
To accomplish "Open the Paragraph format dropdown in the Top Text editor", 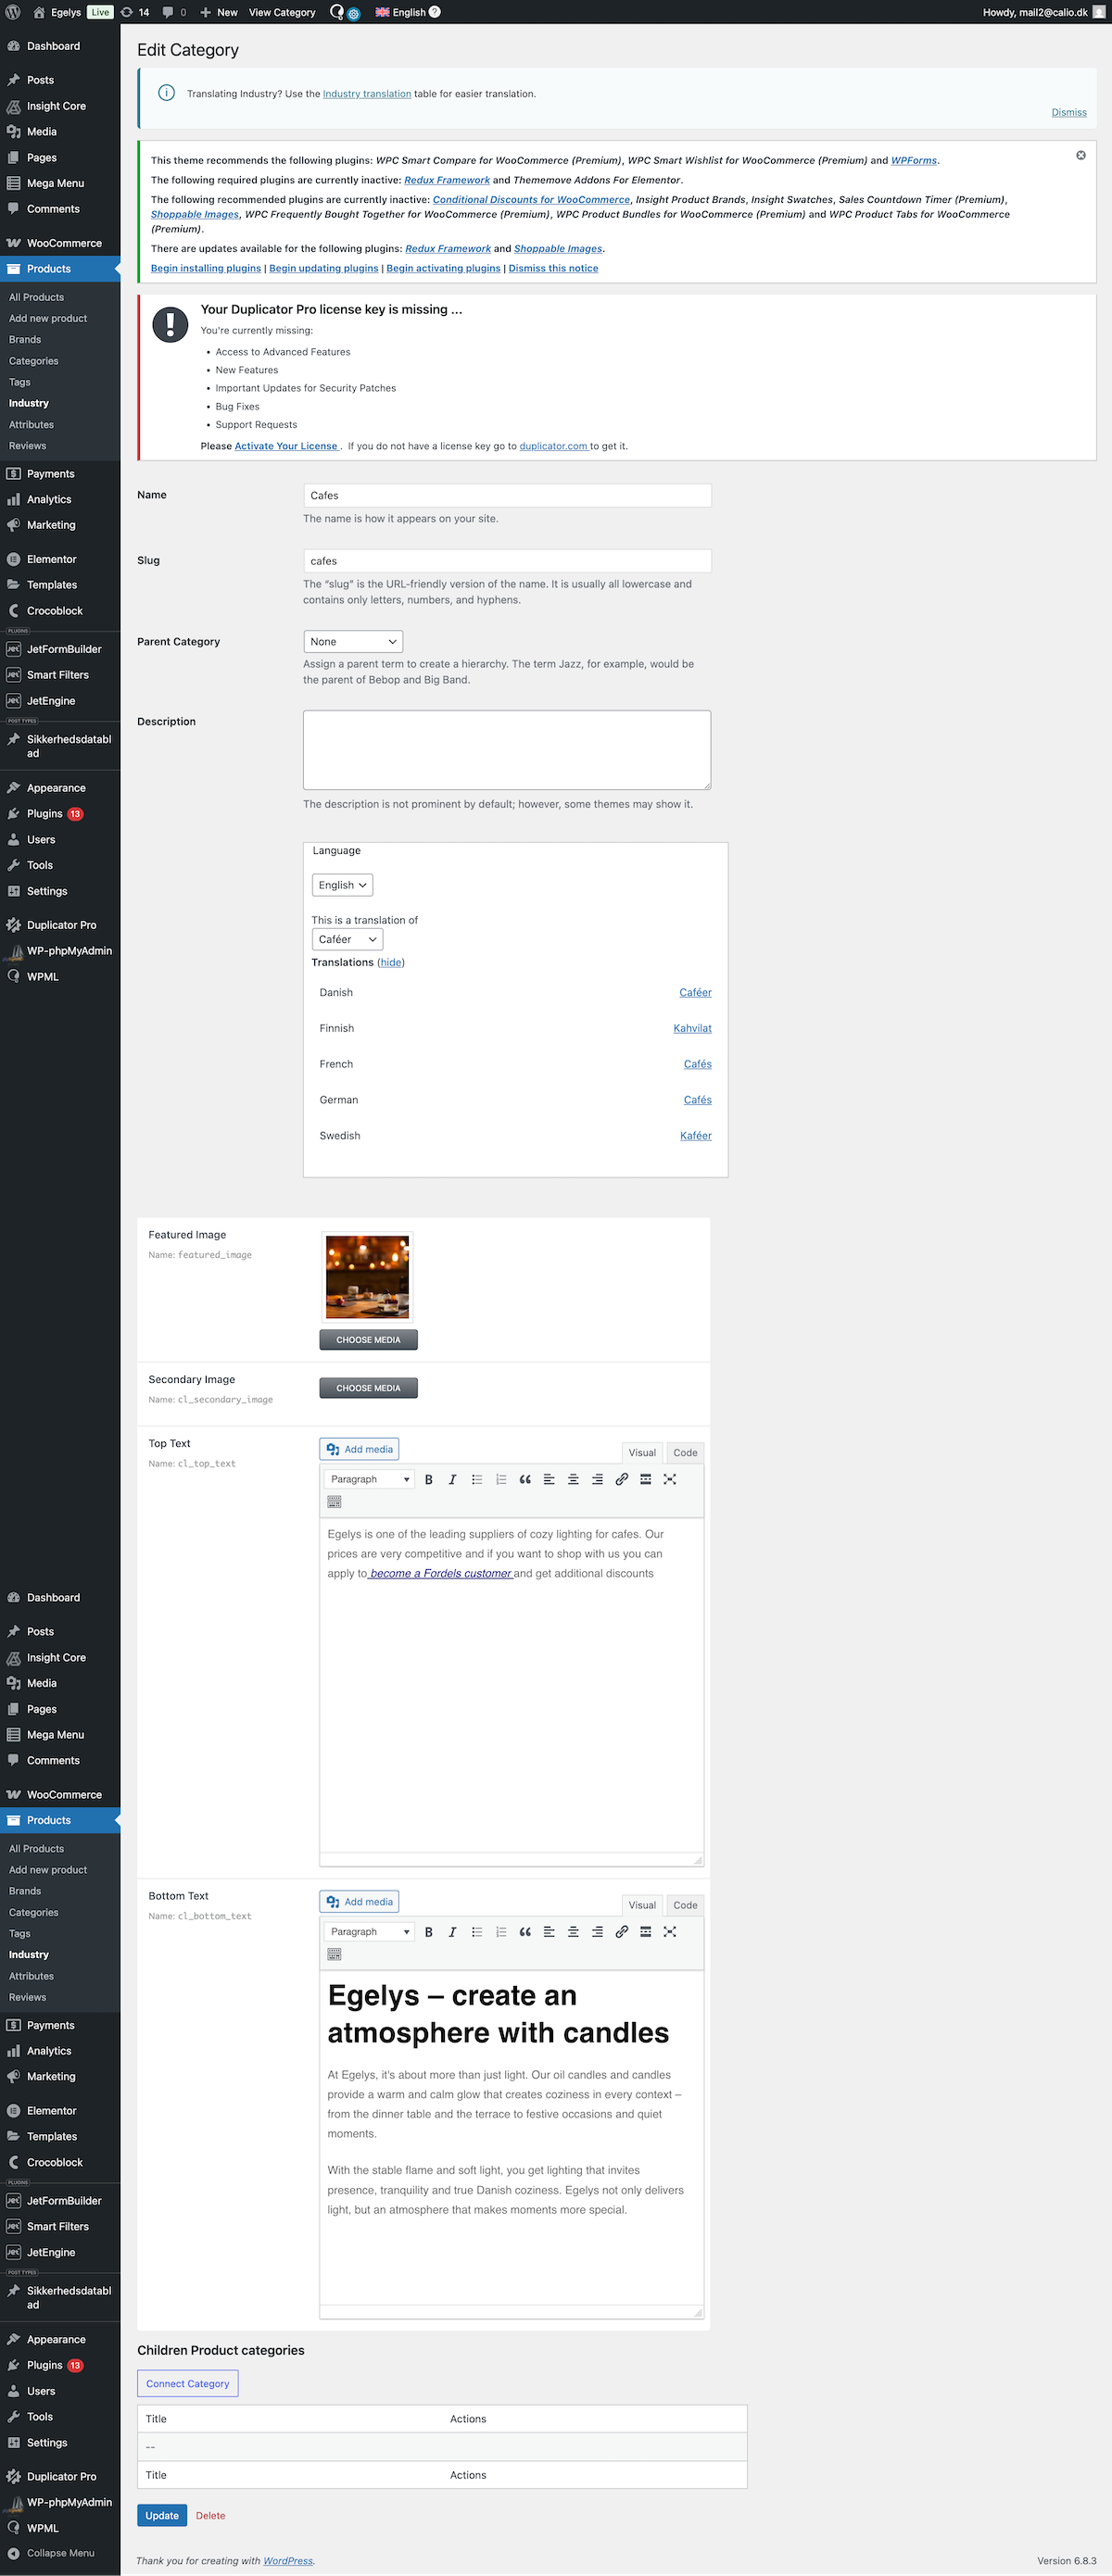I will tap(370, 1479).
